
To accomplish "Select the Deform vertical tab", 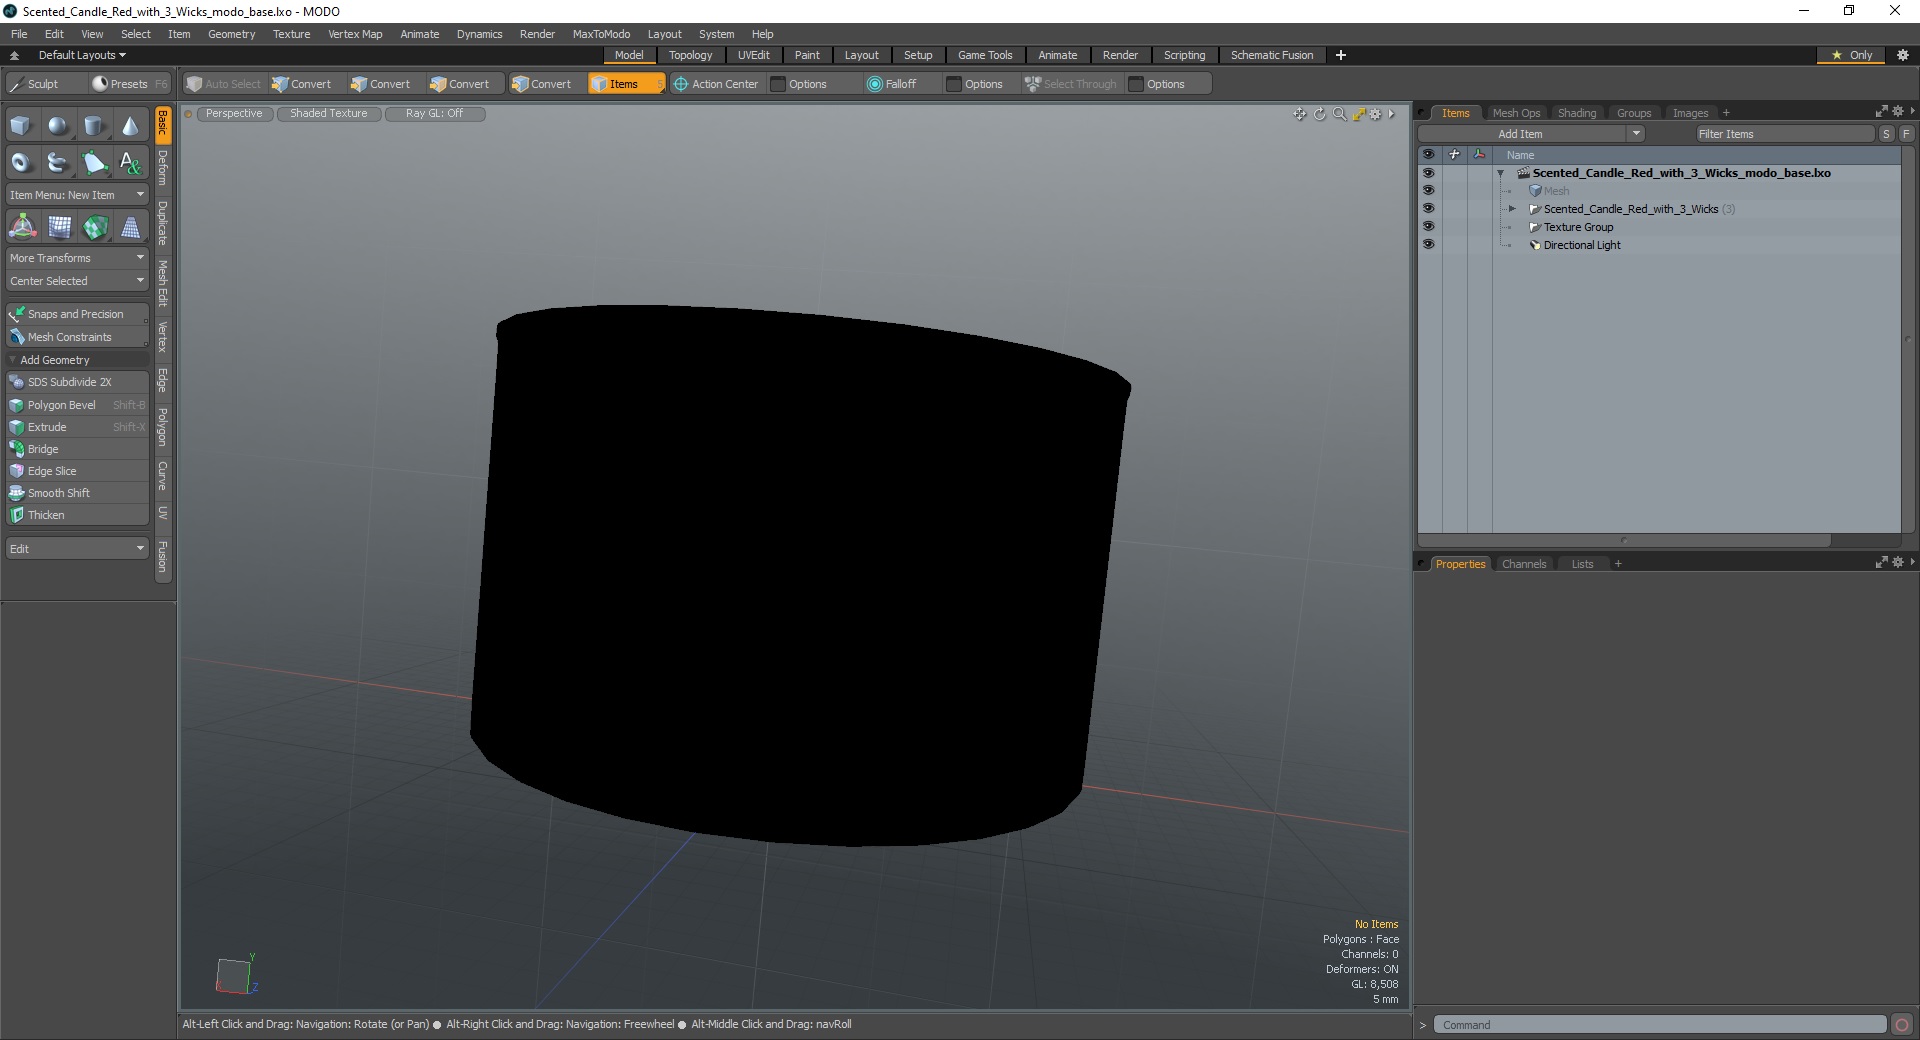I will (163, 168).
